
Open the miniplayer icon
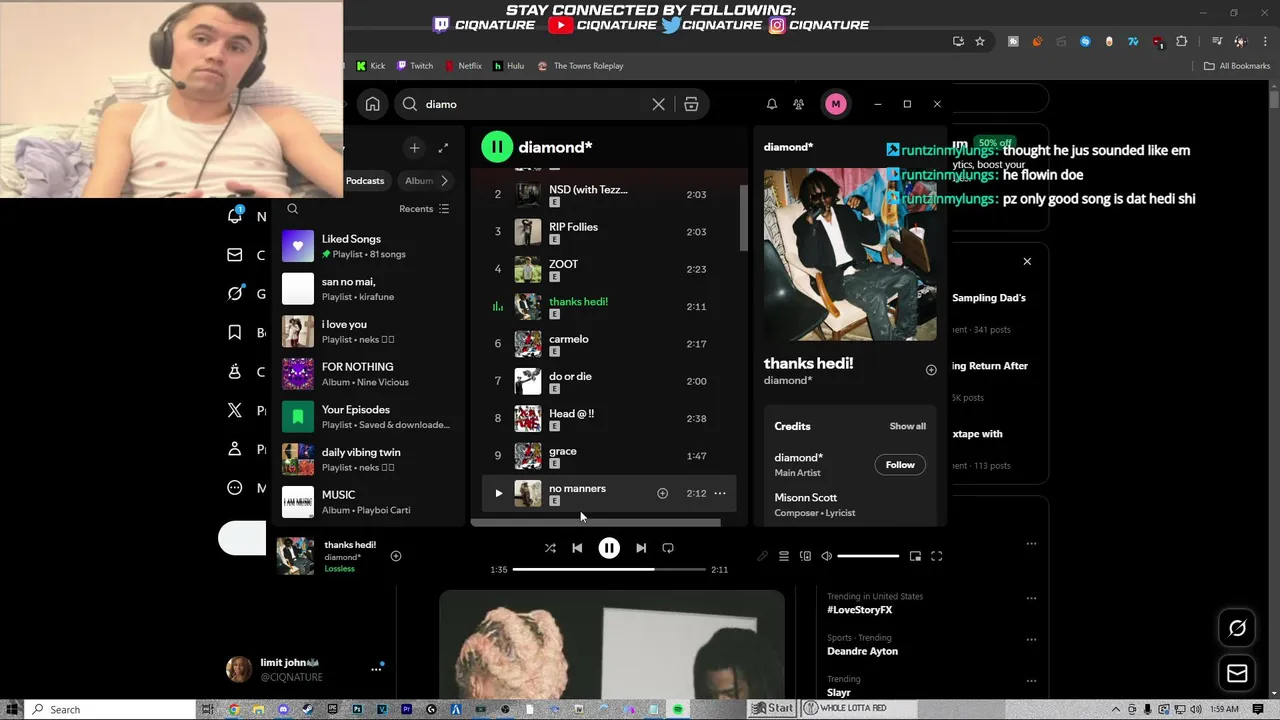pyautogui.click(x=915, y=556)
